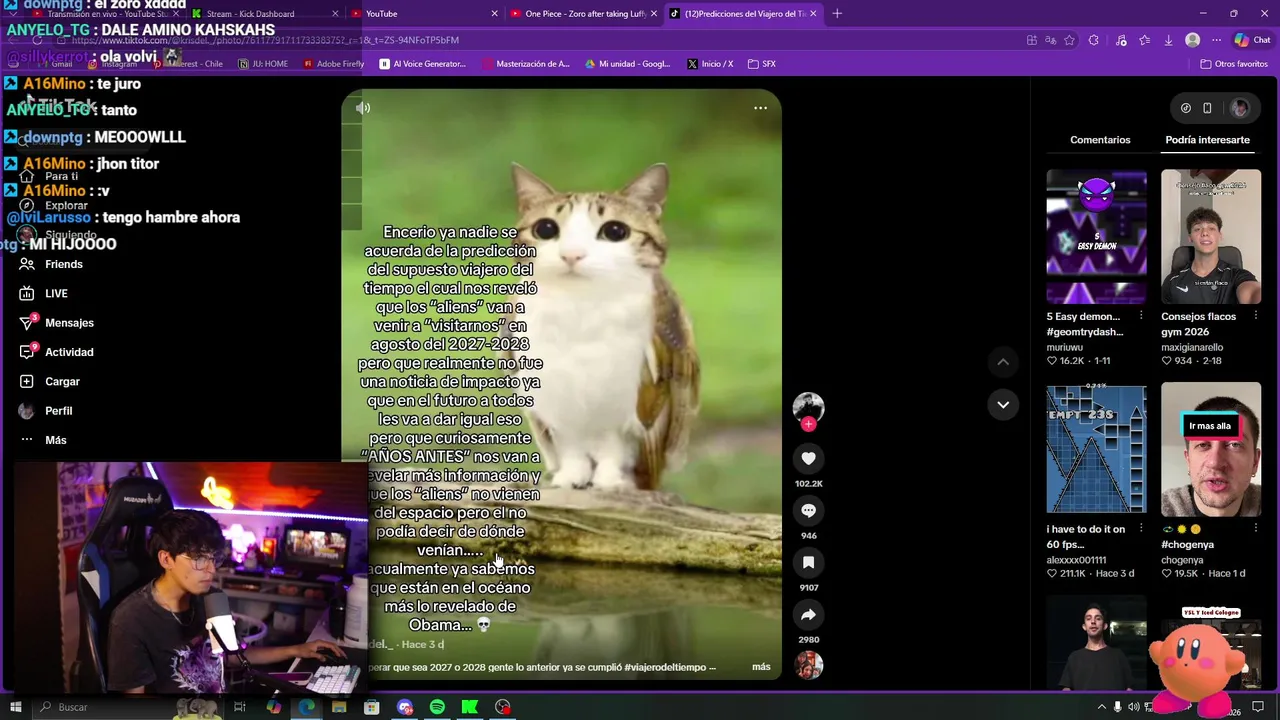Image resolution: width=1280 pixels, height=720 pixels.
Task: Open LIVE in TikTok sidebar
Action: click(x=43, y=293)
